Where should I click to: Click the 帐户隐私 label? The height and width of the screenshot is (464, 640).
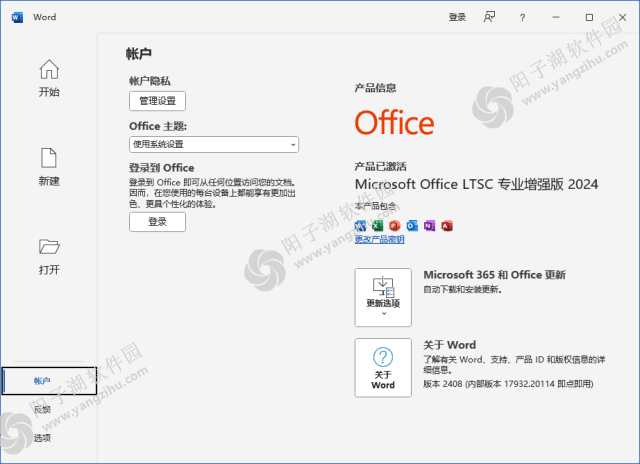(150, 81)
